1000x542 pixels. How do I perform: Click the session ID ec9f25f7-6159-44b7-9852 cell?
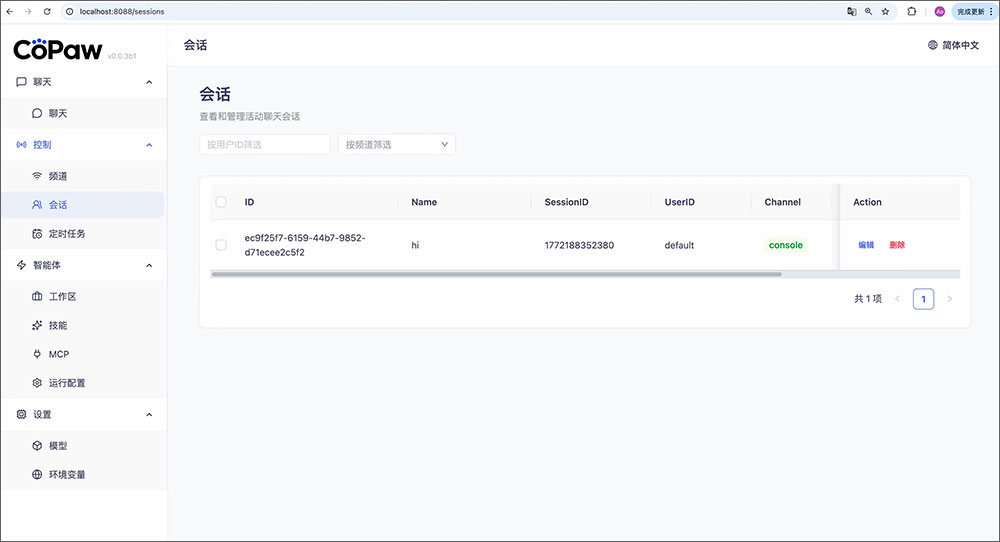[305, 245]
